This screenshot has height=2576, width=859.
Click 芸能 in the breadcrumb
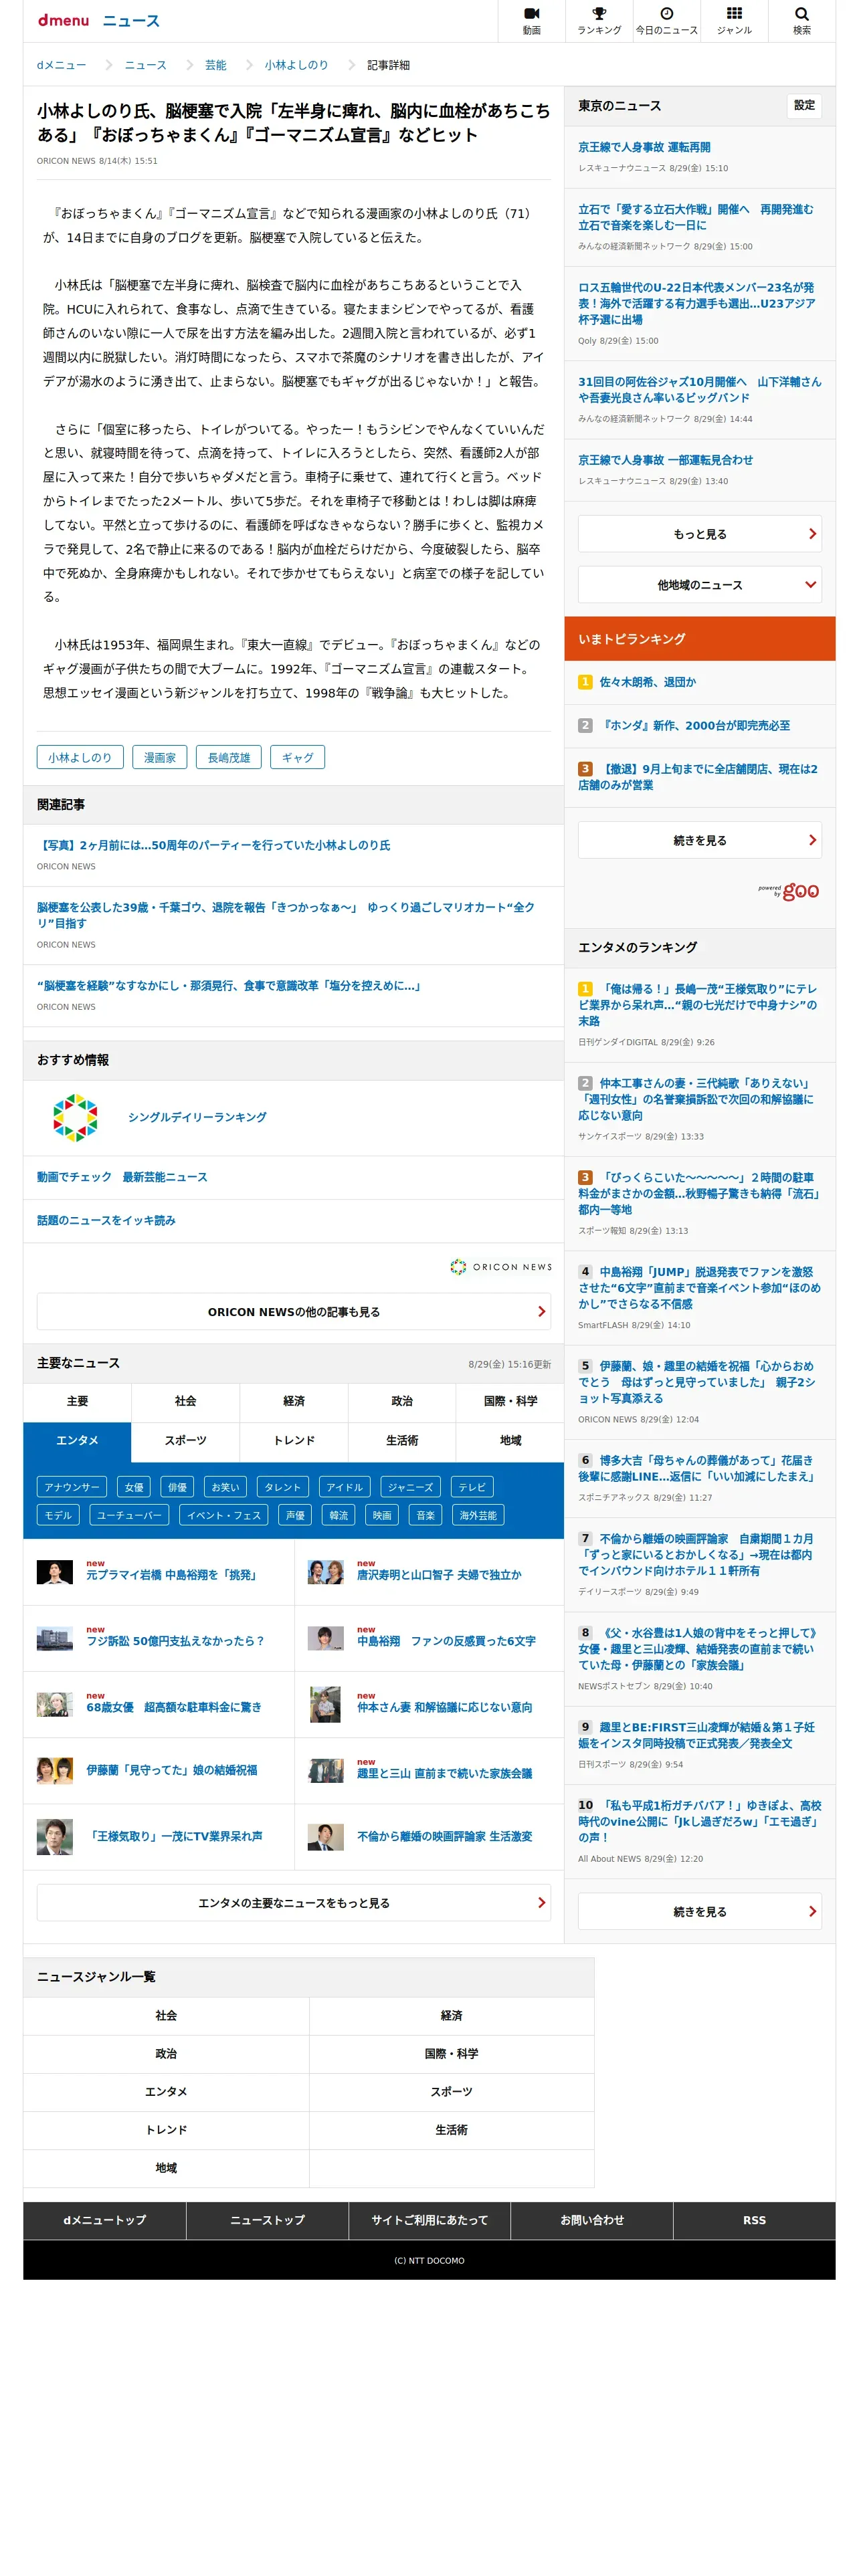(x=216, y=65)
